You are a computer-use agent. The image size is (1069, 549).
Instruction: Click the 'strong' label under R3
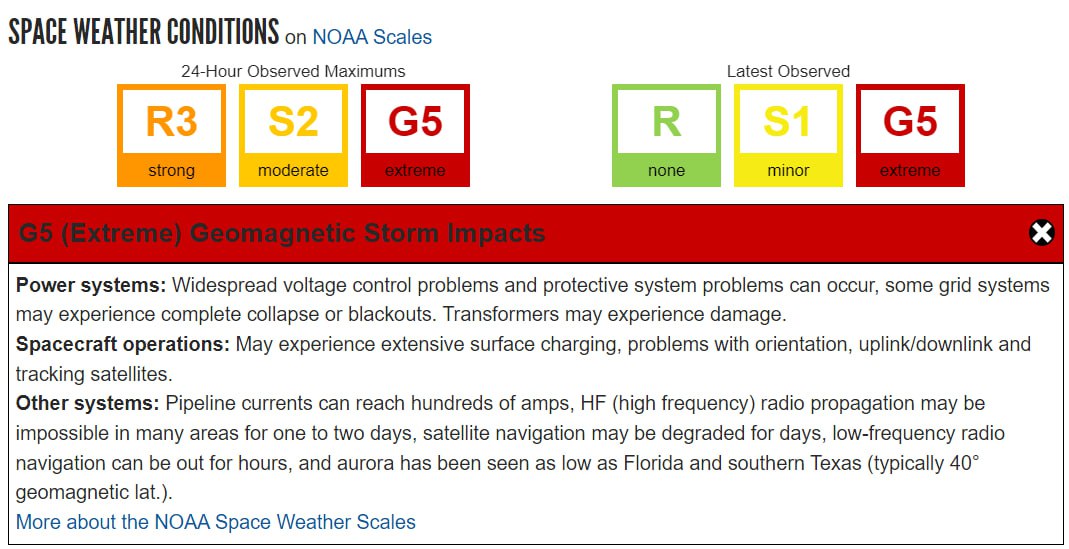click(171, 170)
